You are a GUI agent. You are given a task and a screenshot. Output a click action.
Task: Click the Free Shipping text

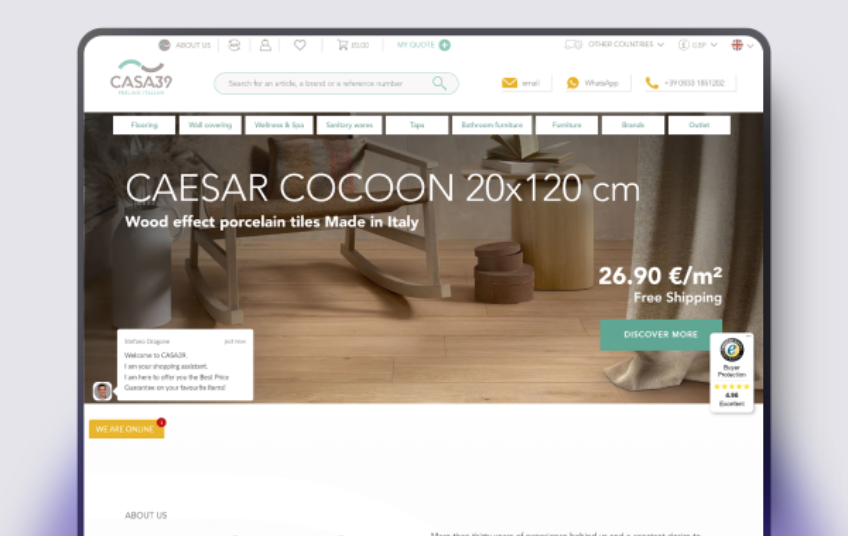click(678, 297)
